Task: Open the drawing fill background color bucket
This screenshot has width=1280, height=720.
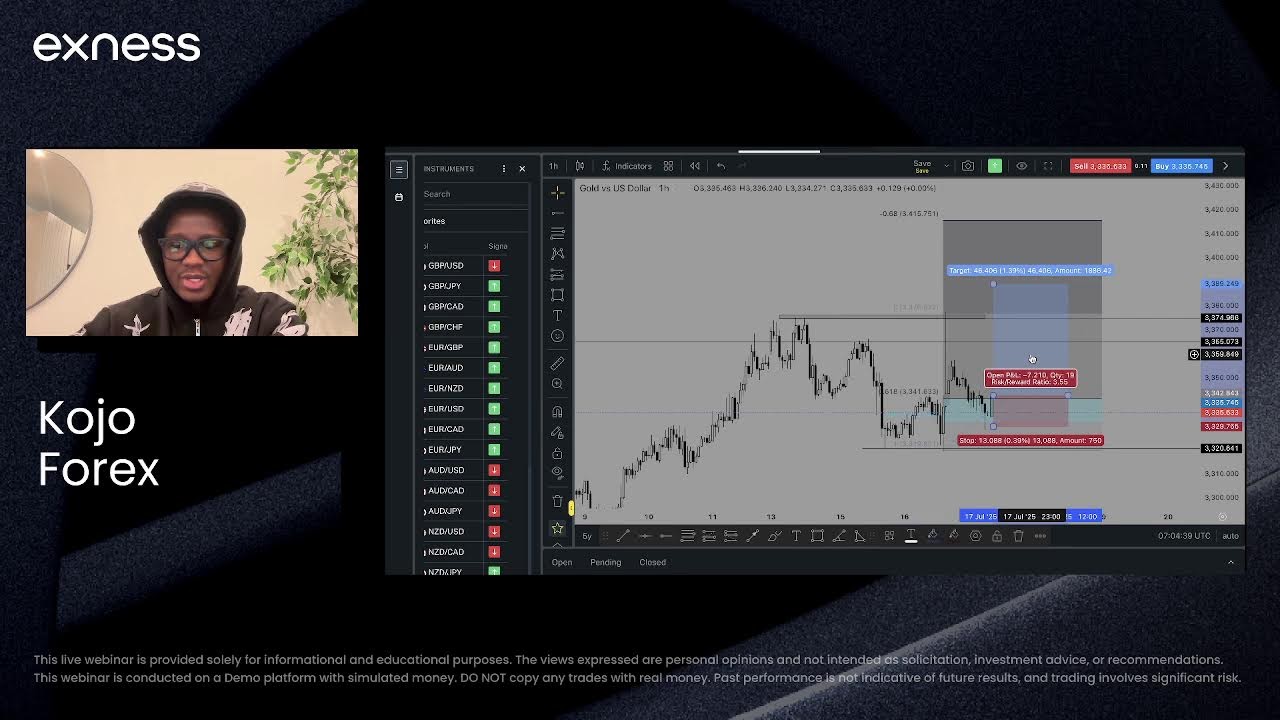Action: [933, 537]
